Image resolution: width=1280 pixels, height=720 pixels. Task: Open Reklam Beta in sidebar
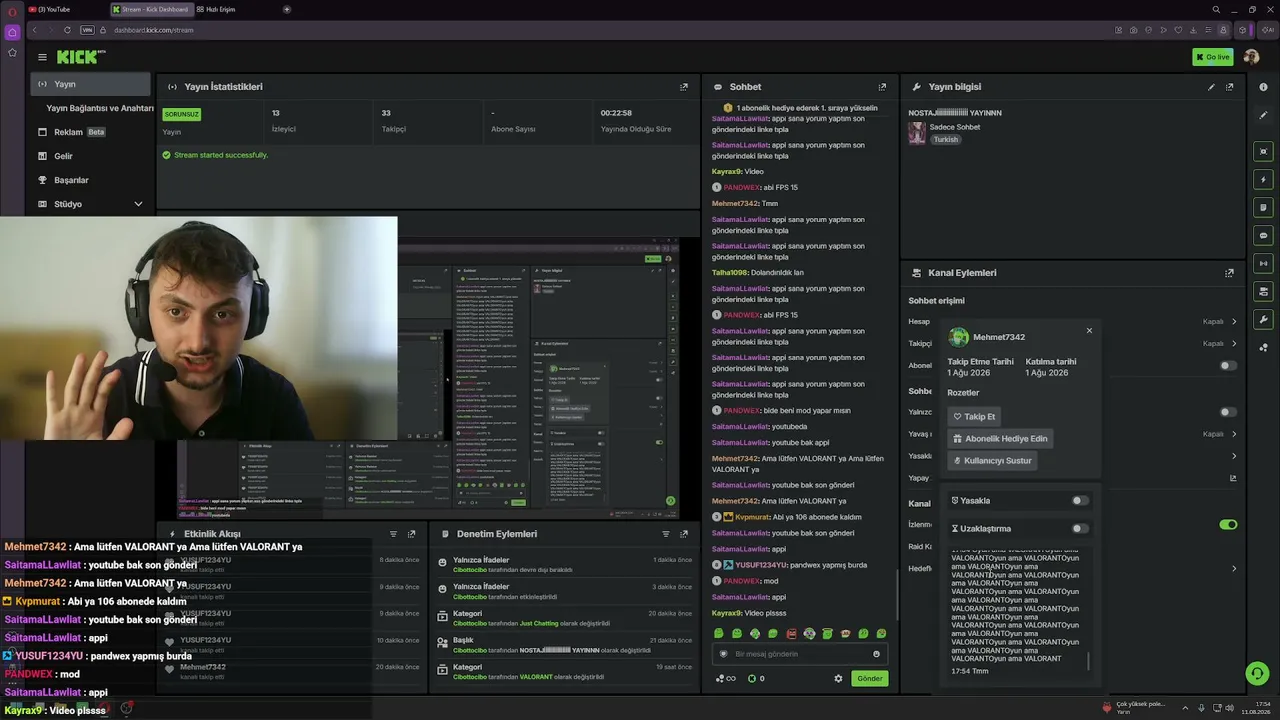90,132
